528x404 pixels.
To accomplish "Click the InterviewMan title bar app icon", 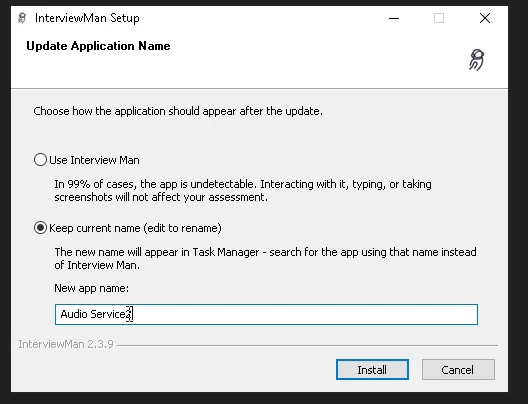I will [x=22, y=18].
